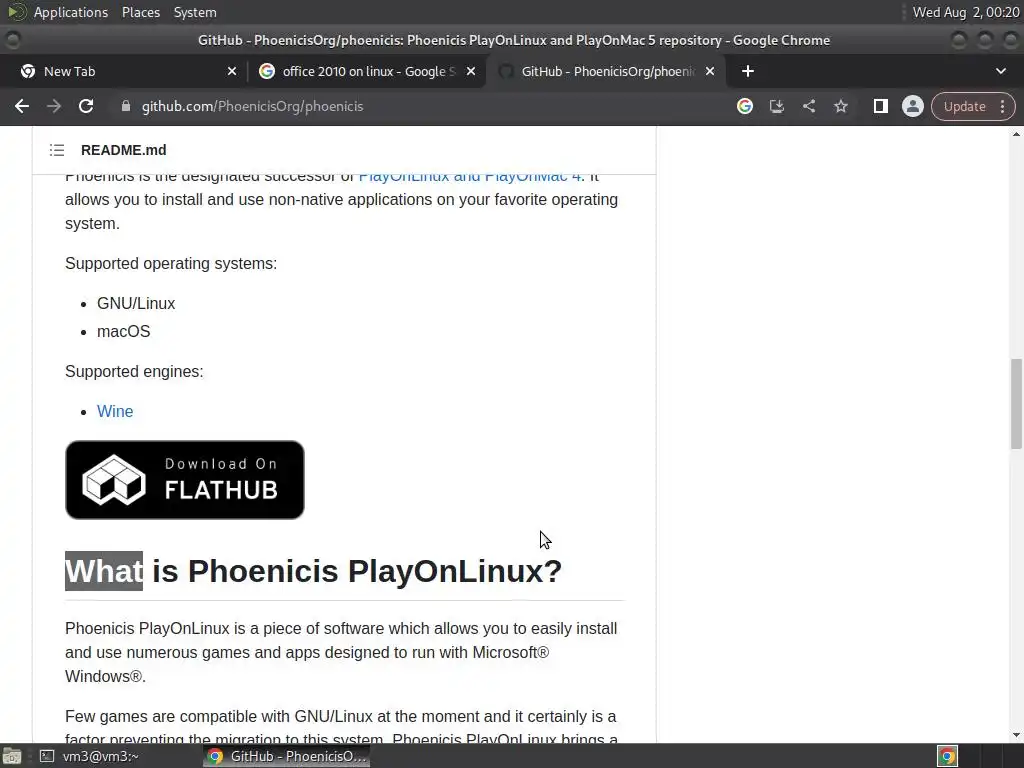Expand the tab search dropdown arrow
Screen dimensions: 1024x768
point(1000,71)
